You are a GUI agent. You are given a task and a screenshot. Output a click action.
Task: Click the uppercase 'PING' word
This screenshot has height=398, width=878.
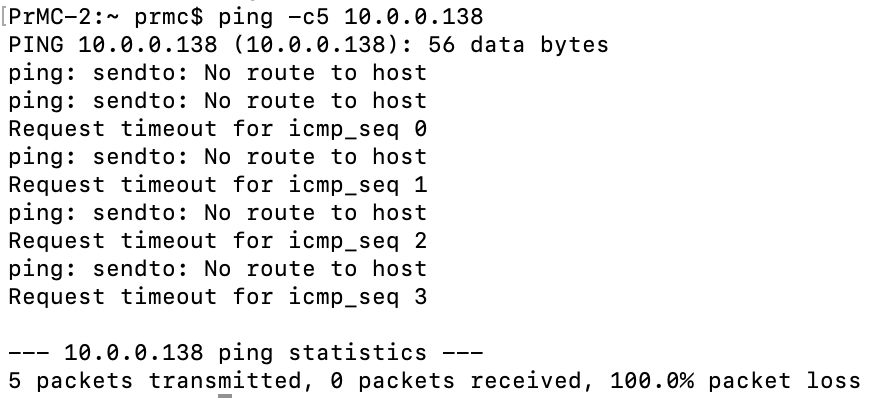point(36,44)
